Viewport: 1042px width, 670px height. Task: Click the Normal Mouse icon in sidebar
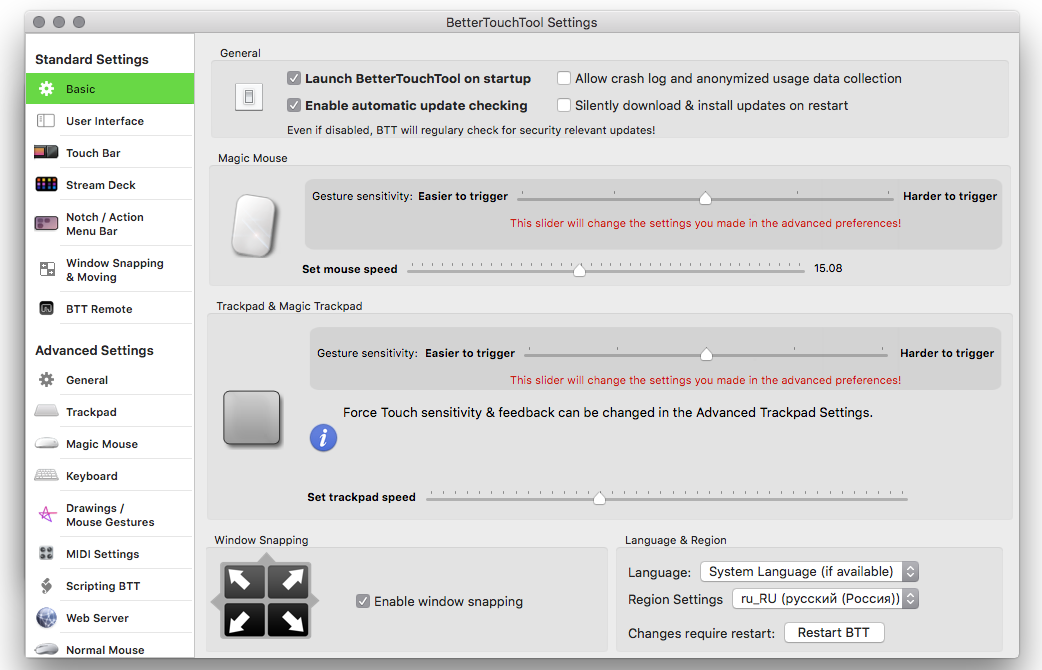pos(46,649)
